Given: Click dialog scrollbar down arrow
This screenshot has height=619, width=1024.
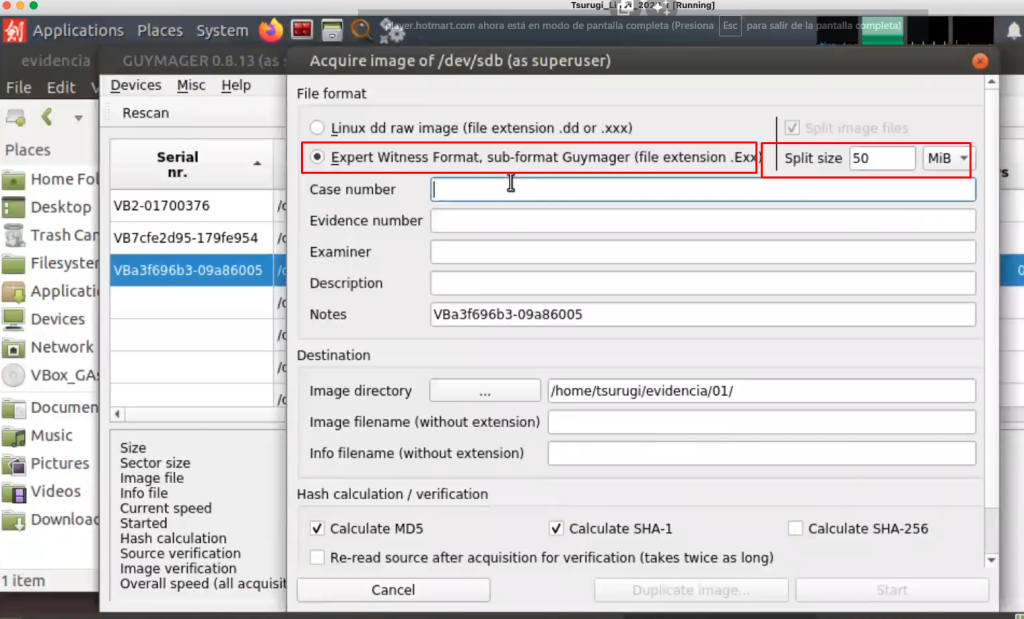Looking at the screenshot, I should pyautogui.click(x=991, y=560).
